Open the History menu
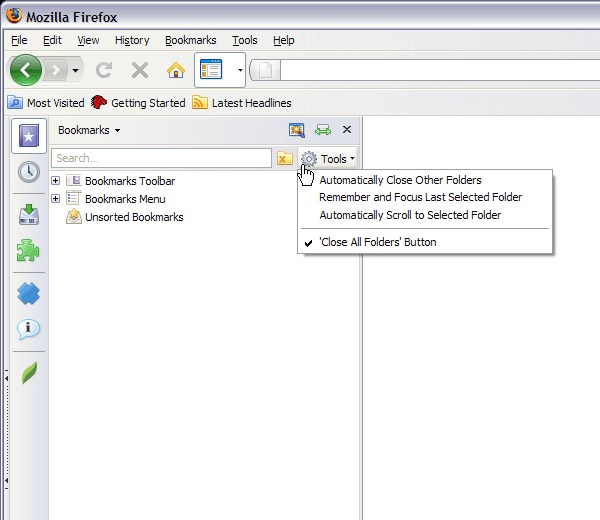Screen dimensions: 600x520 [132, 40]
